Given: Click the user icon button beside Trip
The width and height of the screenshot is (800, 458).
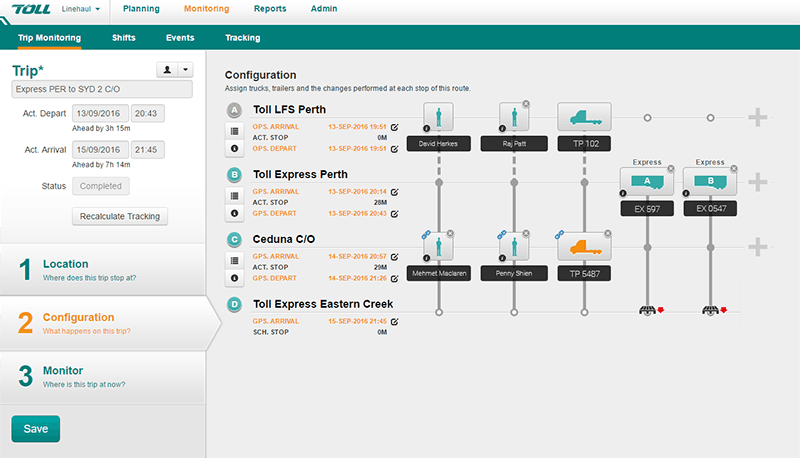Looking at the screenshot, I should (x=167, y=70).
